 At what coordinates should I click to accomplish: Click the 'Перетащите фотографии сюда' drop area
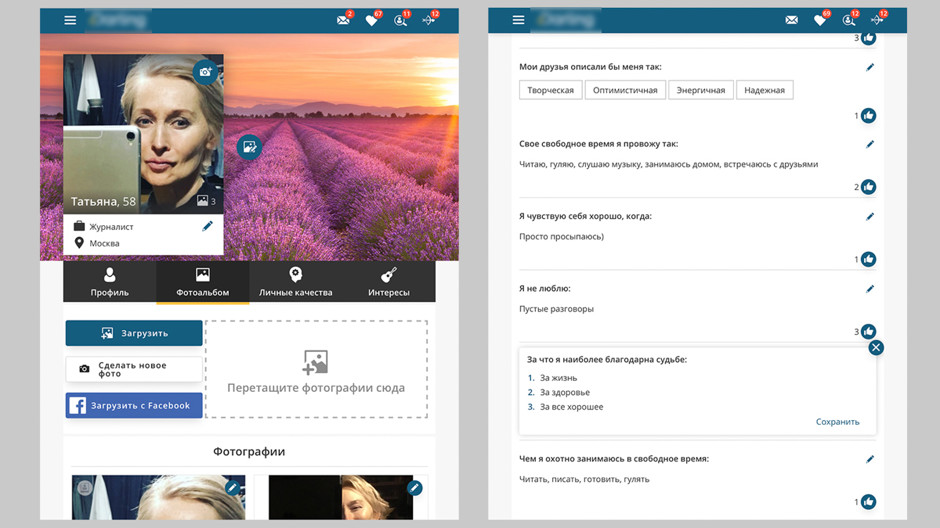click(x=316, y=369)
